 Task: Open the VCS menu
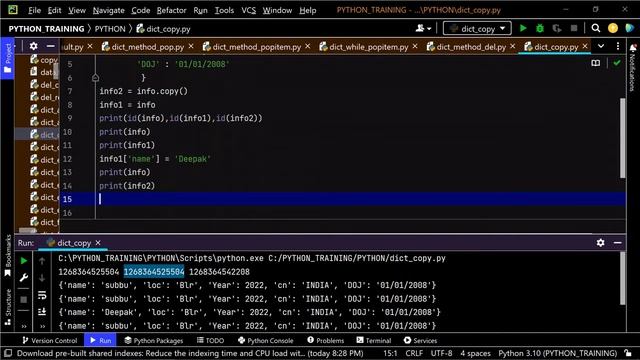(x=248, y=10)
